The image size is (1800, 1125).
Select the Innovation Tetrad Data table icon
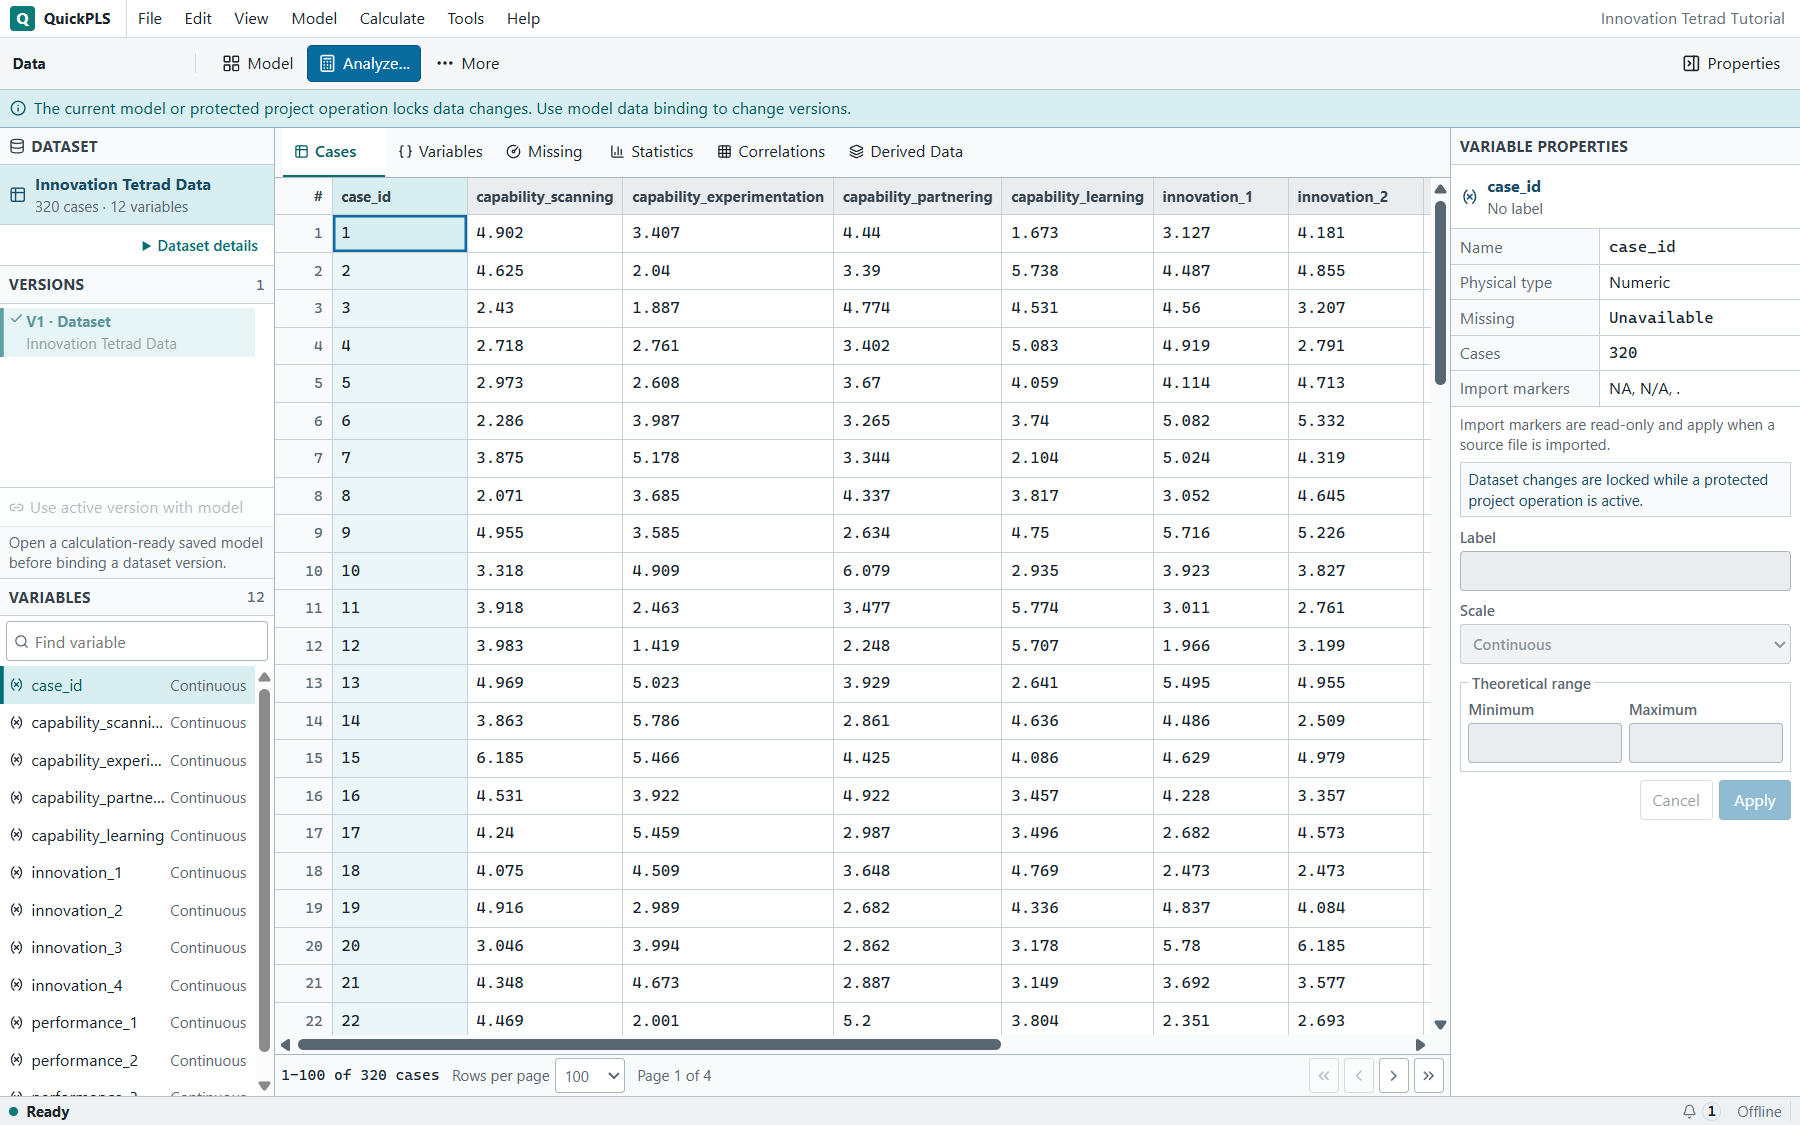click(x=18, y=195)
